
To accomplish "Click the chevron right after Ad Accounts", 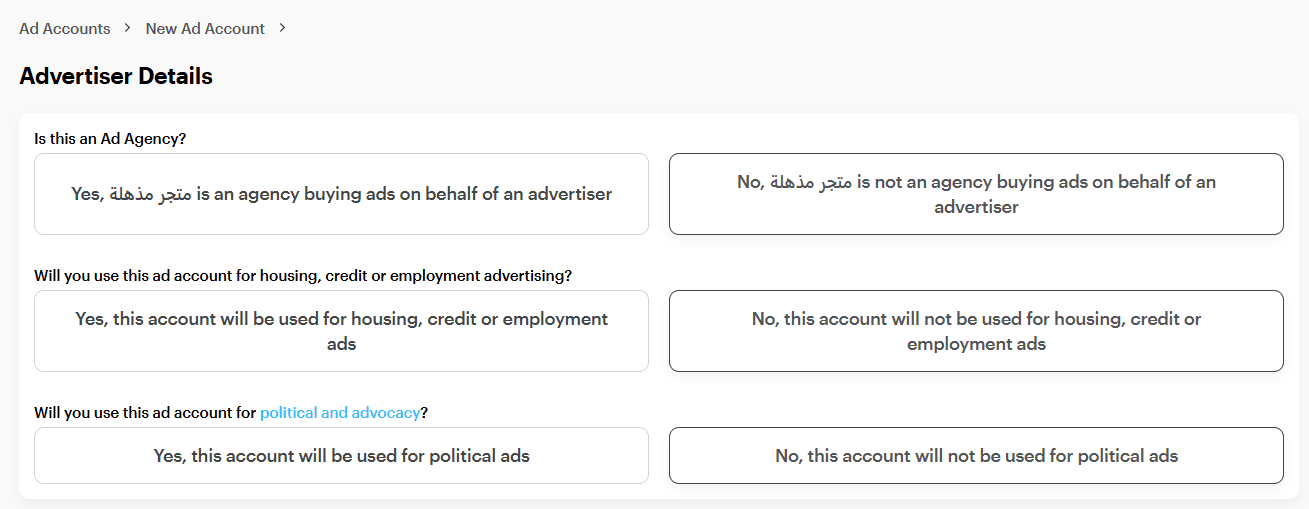I will tap(128, 28).
